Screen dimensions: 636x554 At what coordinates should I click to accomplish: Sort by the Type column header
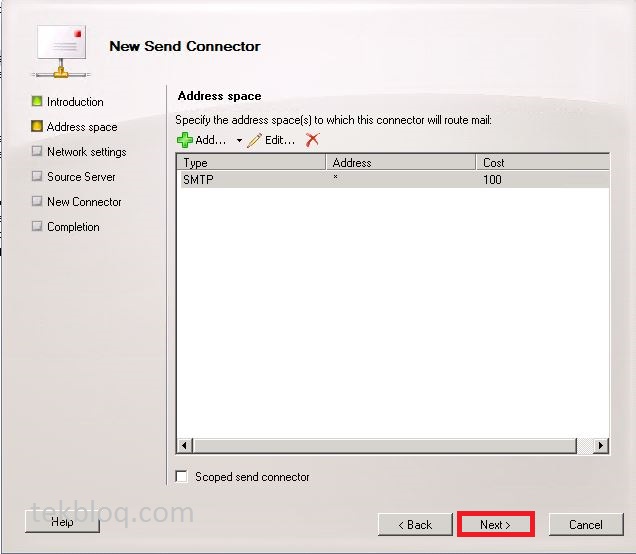point(251,162)
